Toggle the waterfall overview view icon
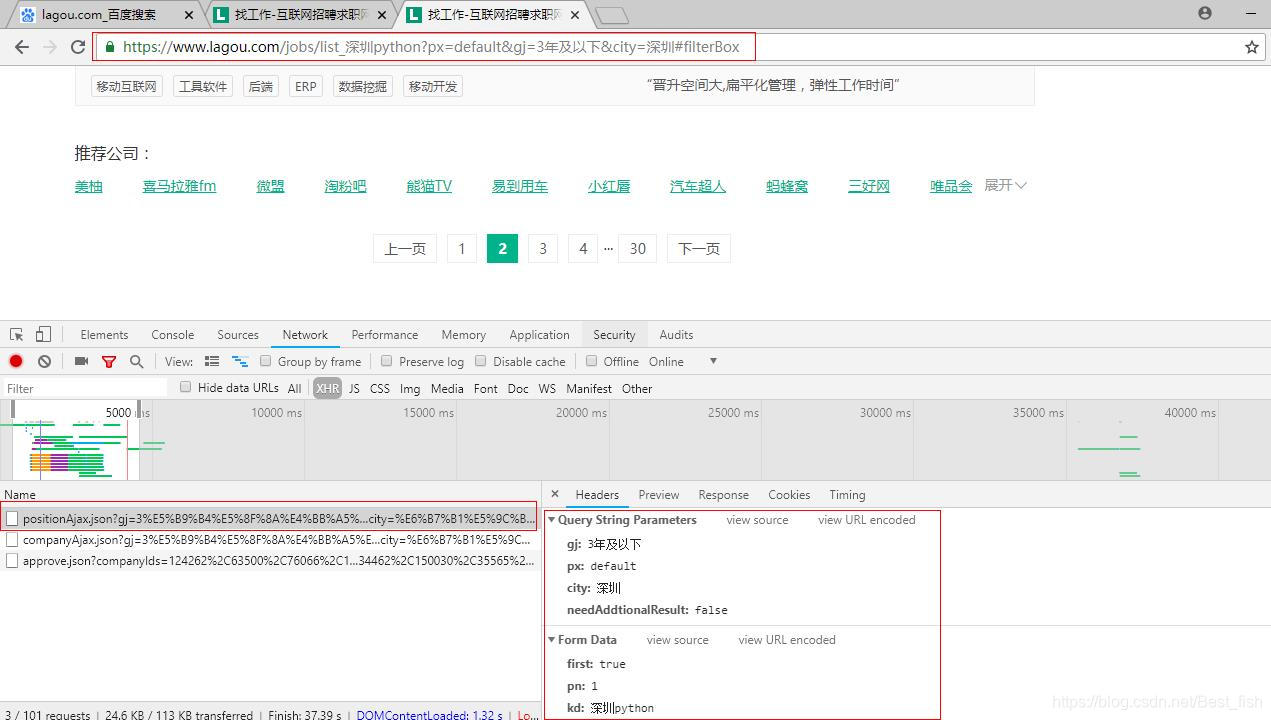 point(240,361)
